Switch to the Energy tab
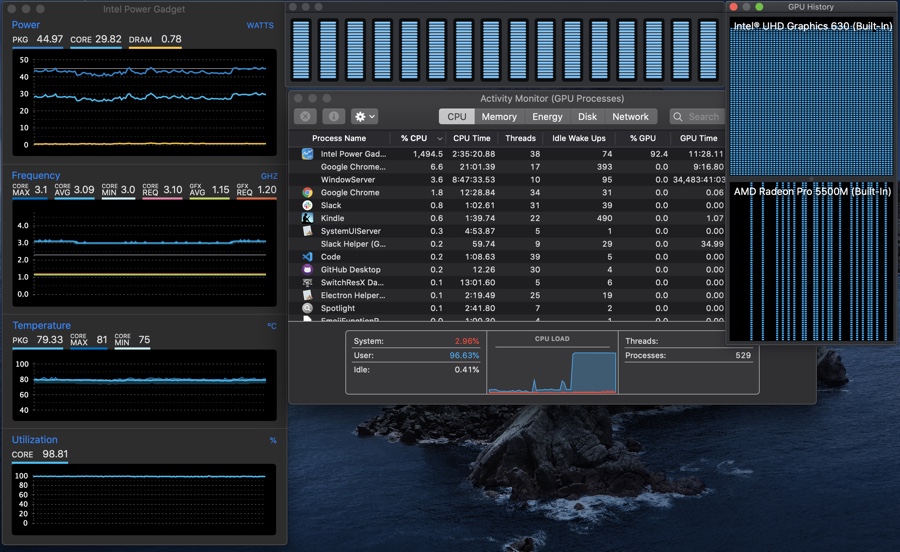Image resolution: width=900 pixels, height=552 pixels. [x=547, y=116]
